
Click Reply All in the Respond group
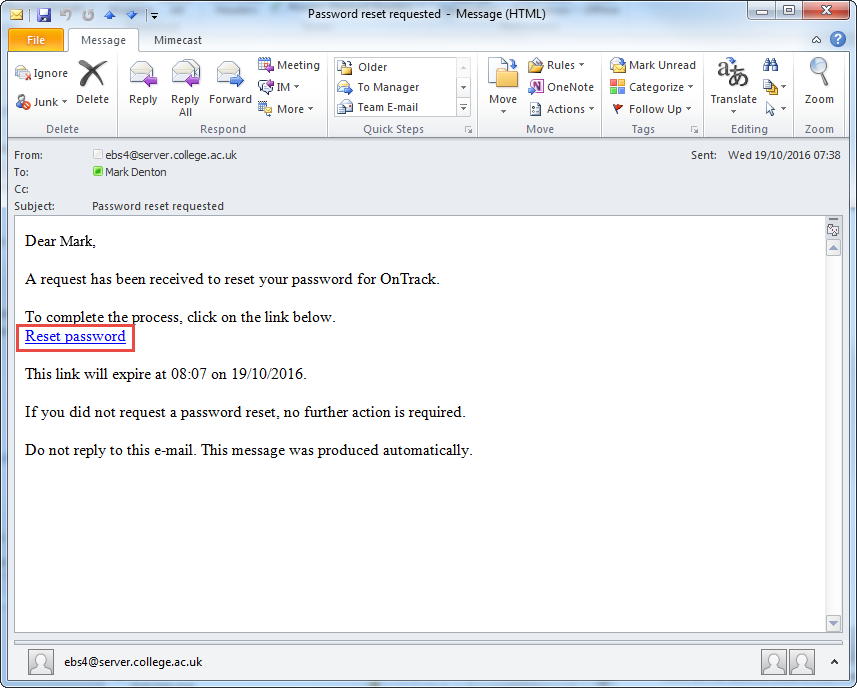pyautogui.click(x=185, y=87)
